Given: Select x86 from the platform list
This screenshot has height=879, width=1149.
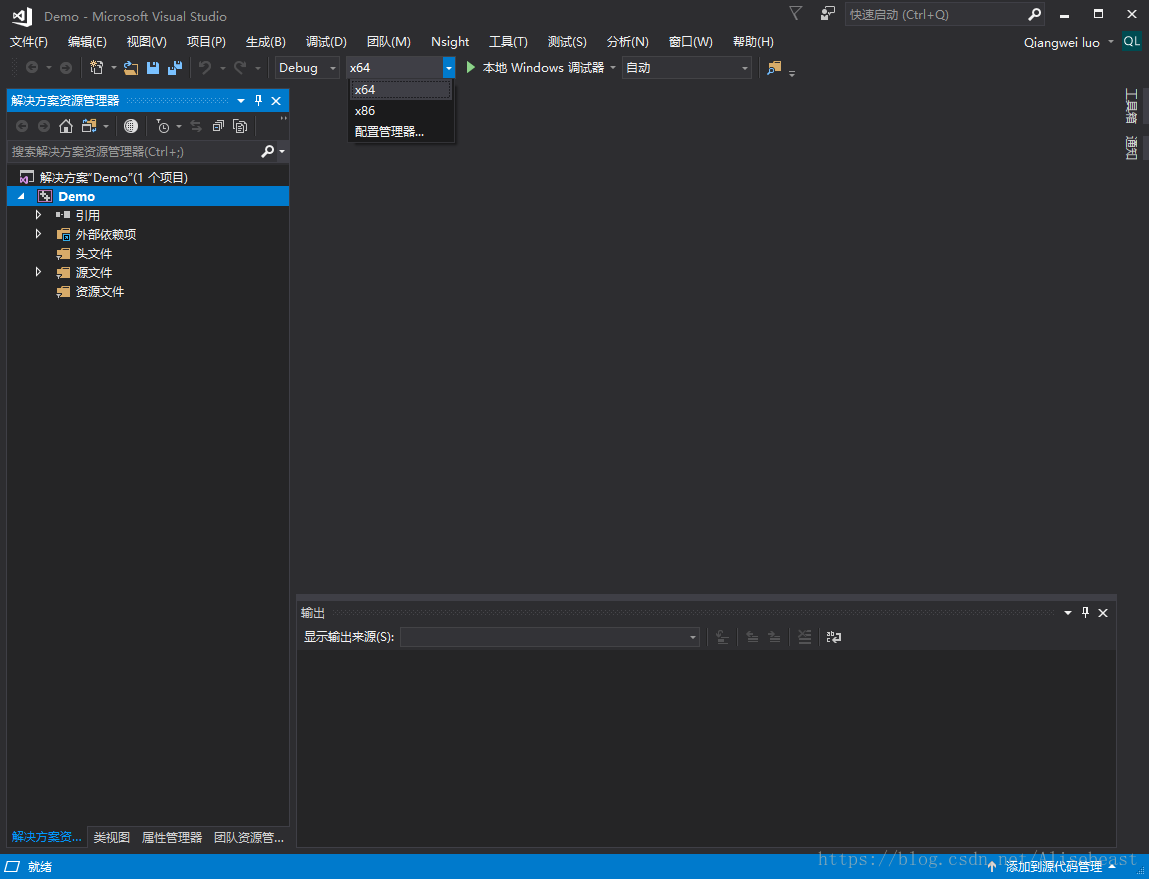Looking at the screenshot, I should pyautogui.click(x=401, y=111).
